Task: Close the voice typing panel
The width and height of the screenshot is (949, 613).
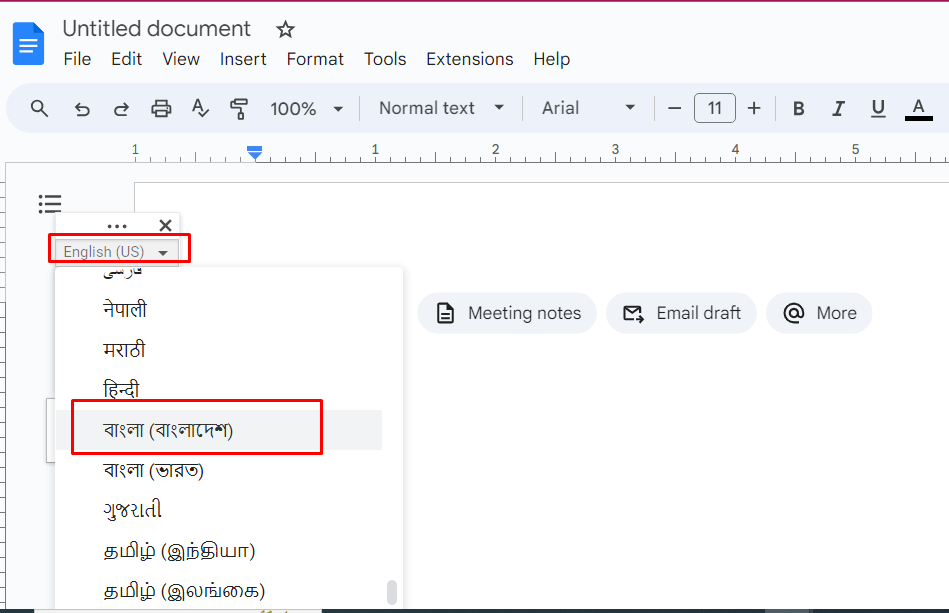Action: (165, 226)
